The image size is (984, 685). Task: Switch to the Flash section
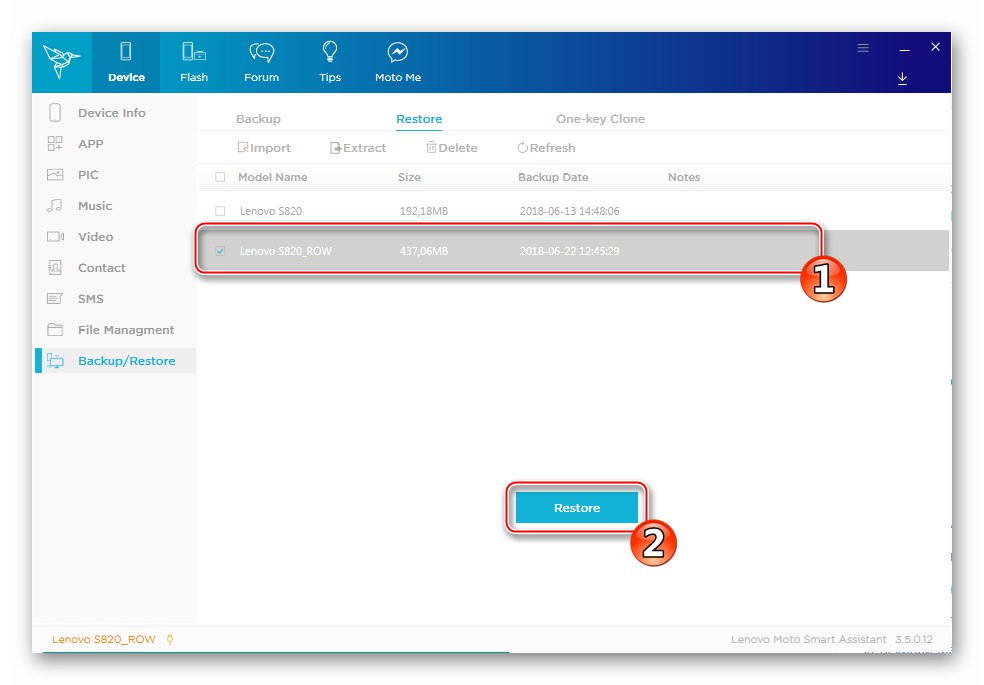pos(194,63)
